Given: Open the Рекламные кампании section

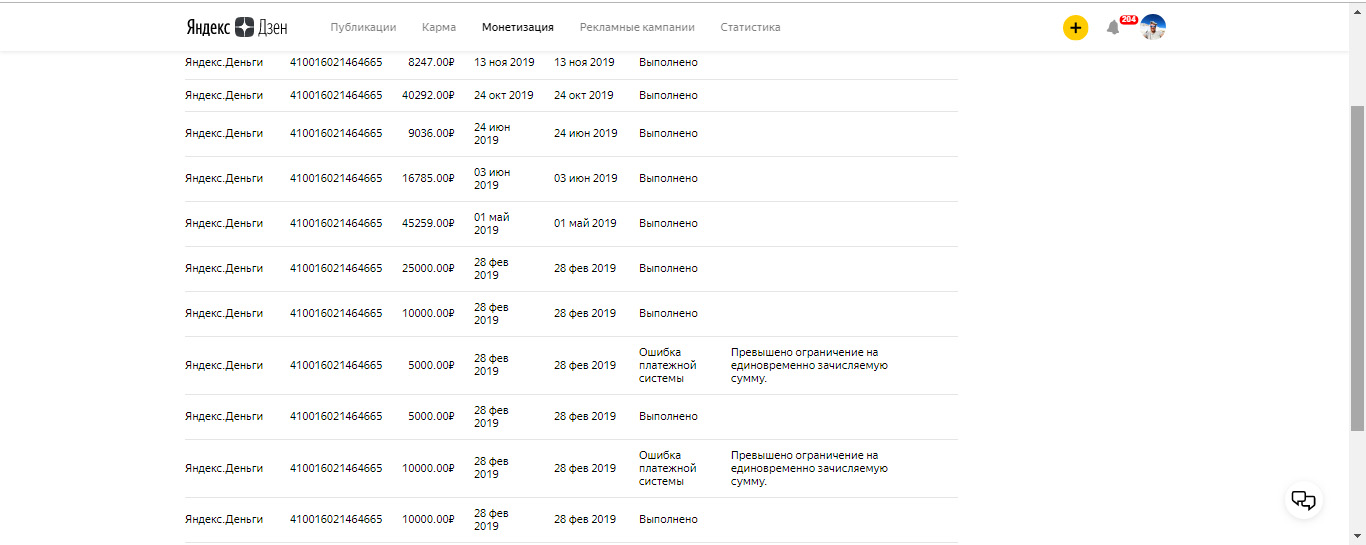Looking at the screenshot, I should [x=637, y=27].
